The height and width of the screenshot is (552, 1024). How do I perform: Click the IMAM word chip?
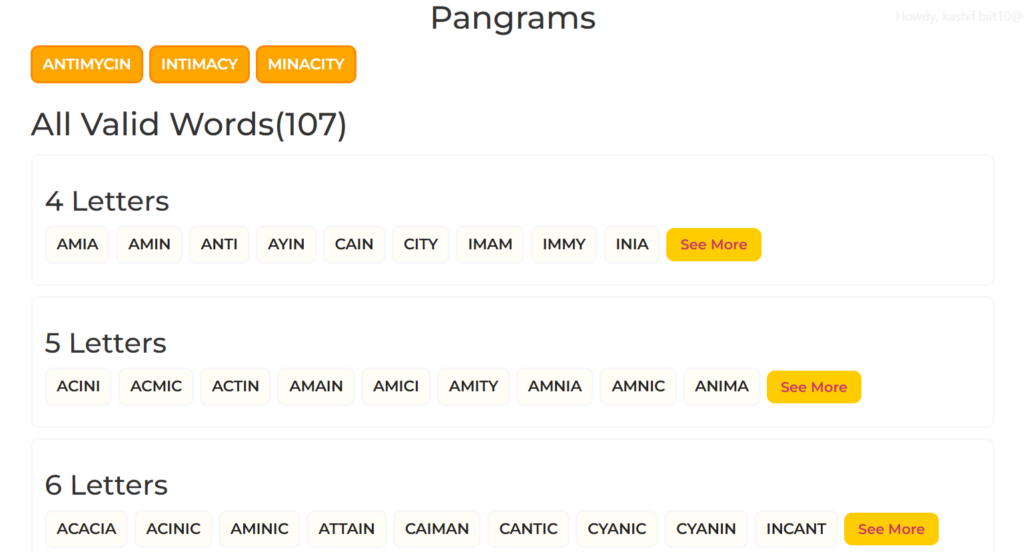(490, 244)
